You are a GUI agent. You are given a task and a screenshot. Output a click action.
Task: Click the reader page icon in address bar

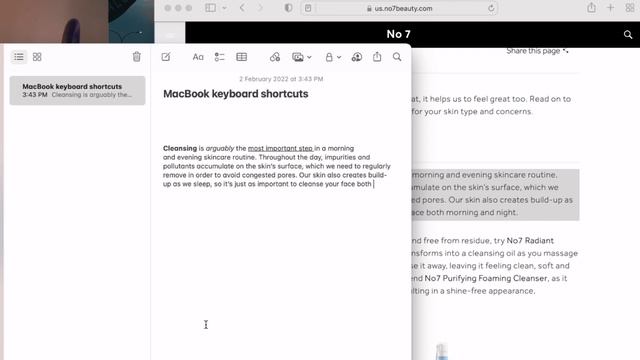pyautogui.click(x=308, y=8)
